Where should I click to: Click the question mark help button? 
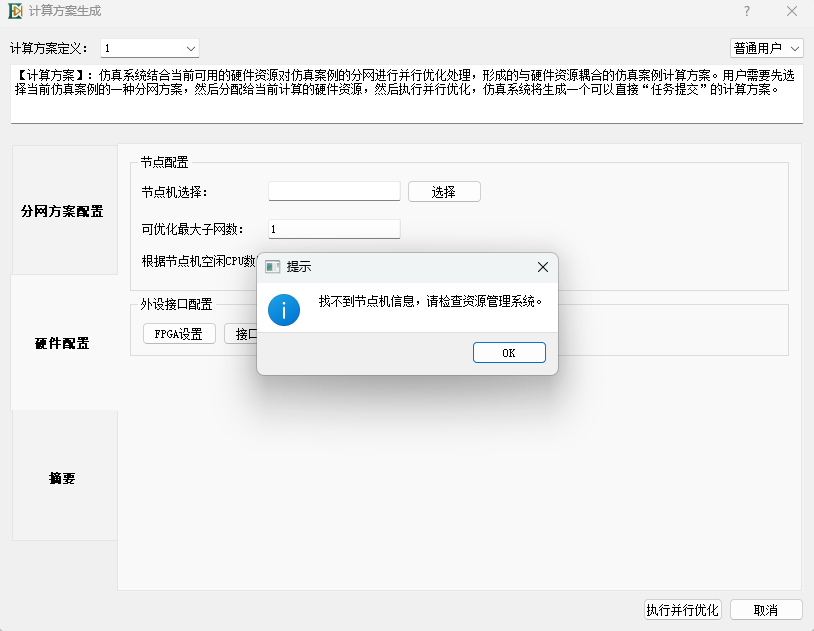click(x=746, y=11)
